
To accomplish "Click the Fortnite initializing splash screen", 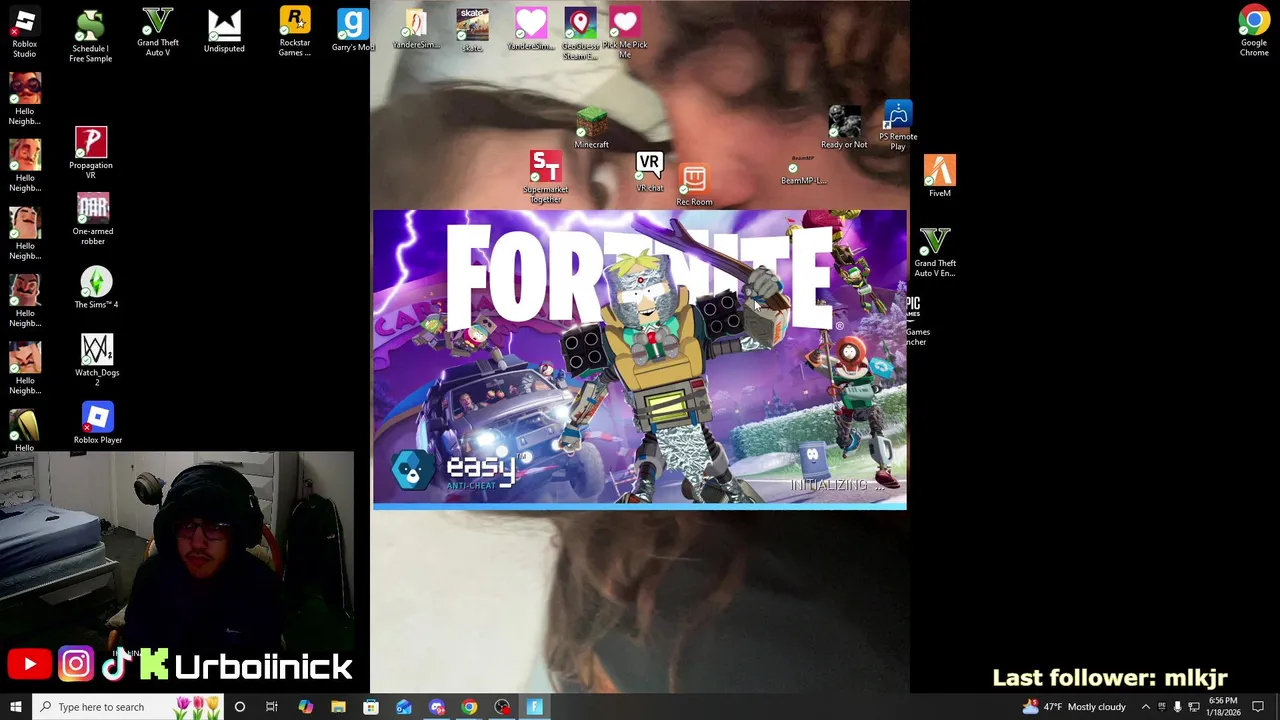I will click(640, 359).
